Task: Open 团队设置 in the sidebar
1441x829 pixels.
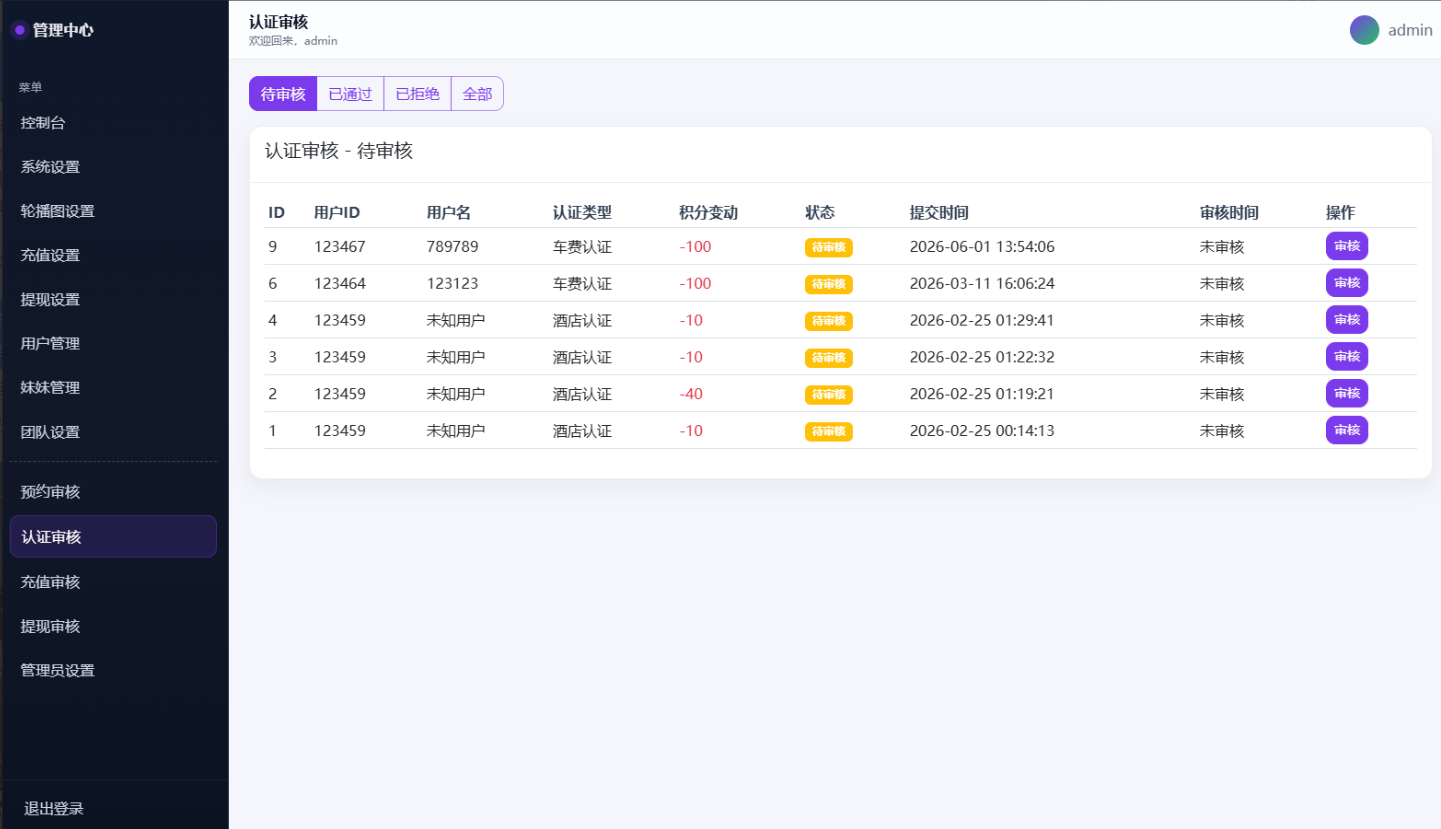Action: click(114, 432)
